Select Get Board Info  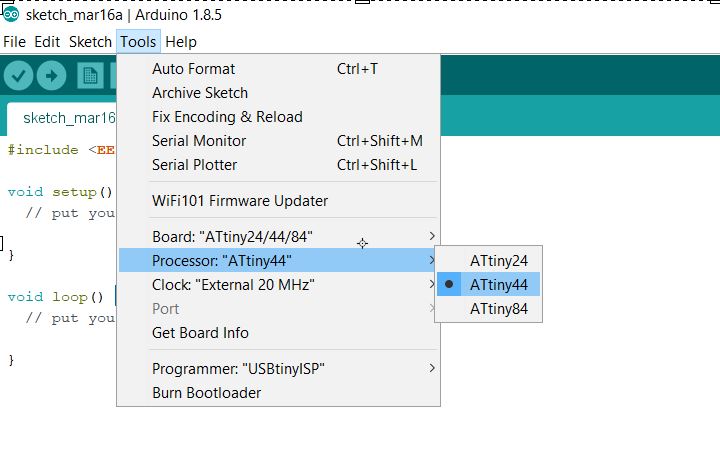200,333
